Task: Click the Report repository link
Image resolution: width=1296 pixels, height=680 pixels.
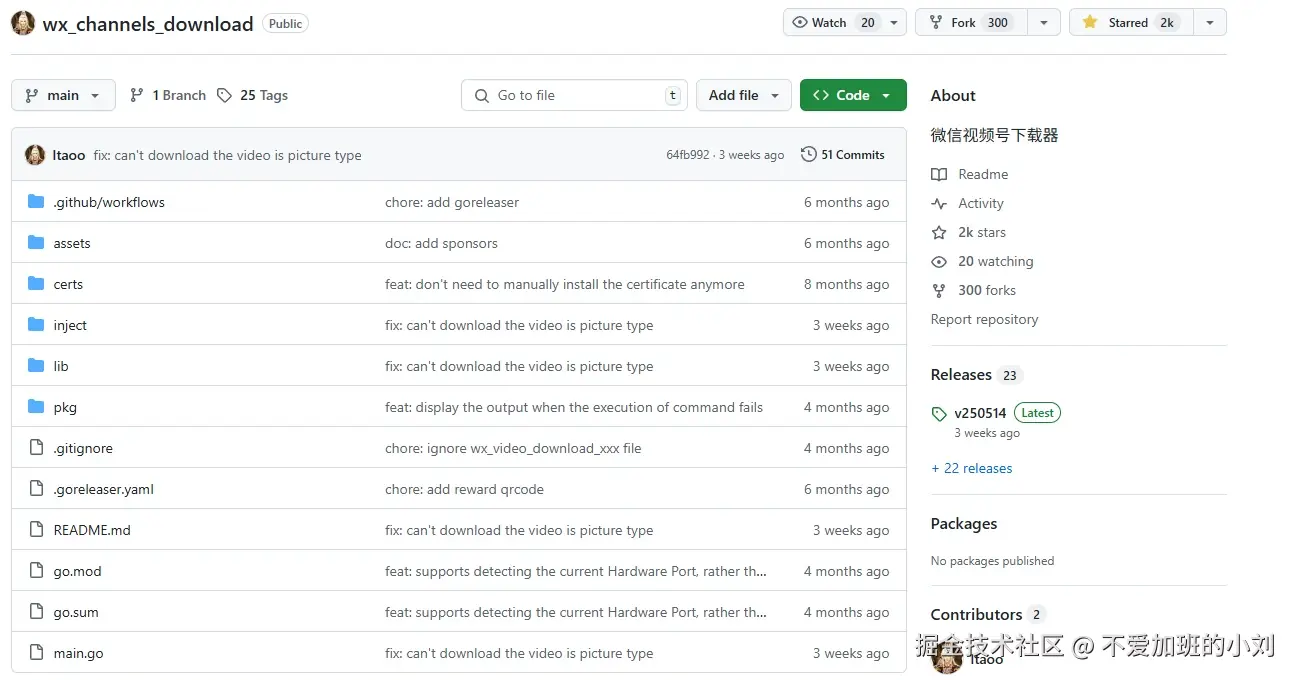Action: coord(984,319)
